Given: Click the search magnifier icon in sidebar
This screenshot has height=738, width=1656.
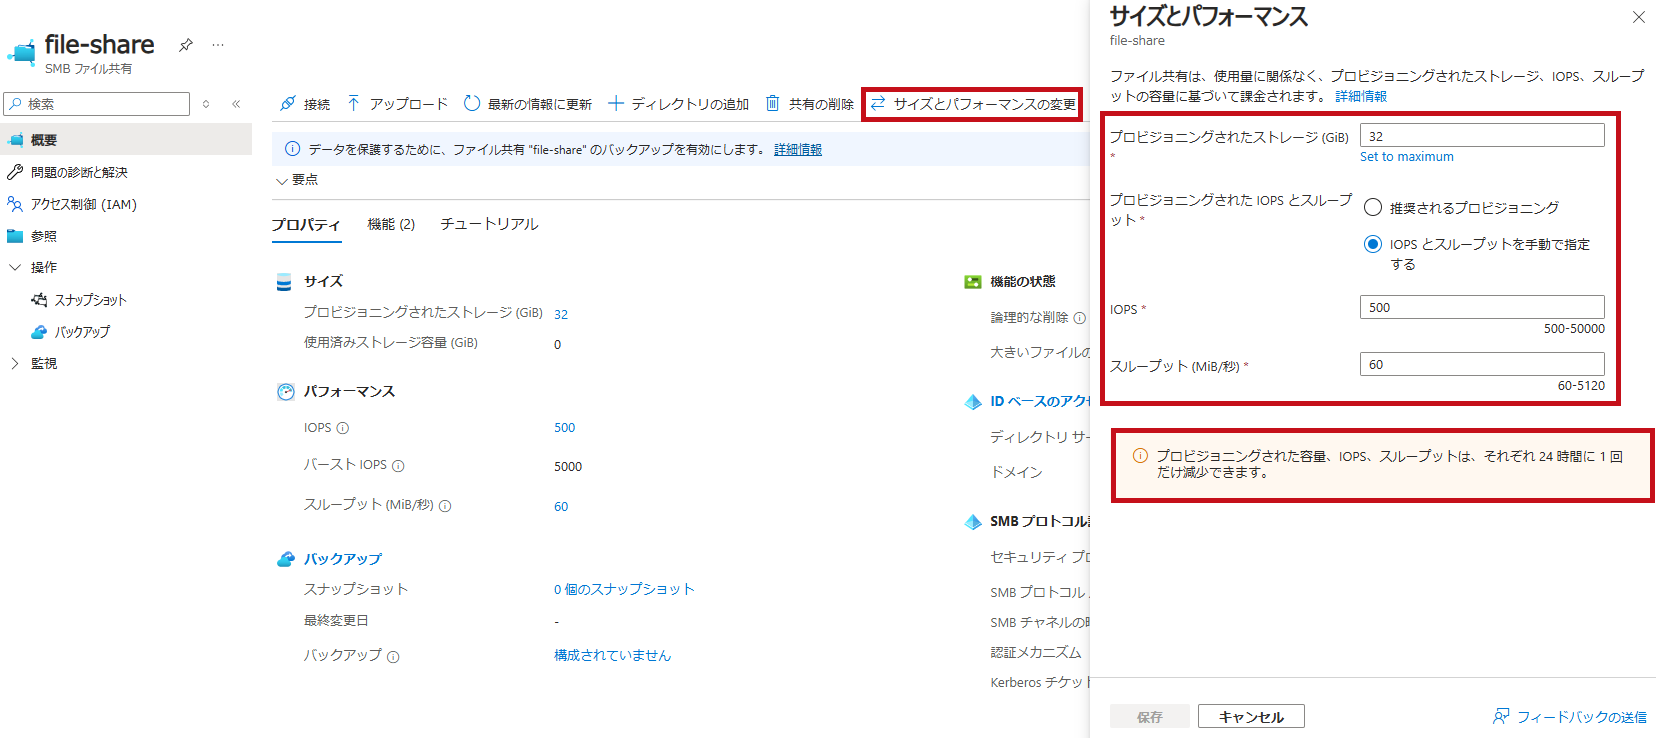Looking at the screenshot, I should click(x=15, y=104).
